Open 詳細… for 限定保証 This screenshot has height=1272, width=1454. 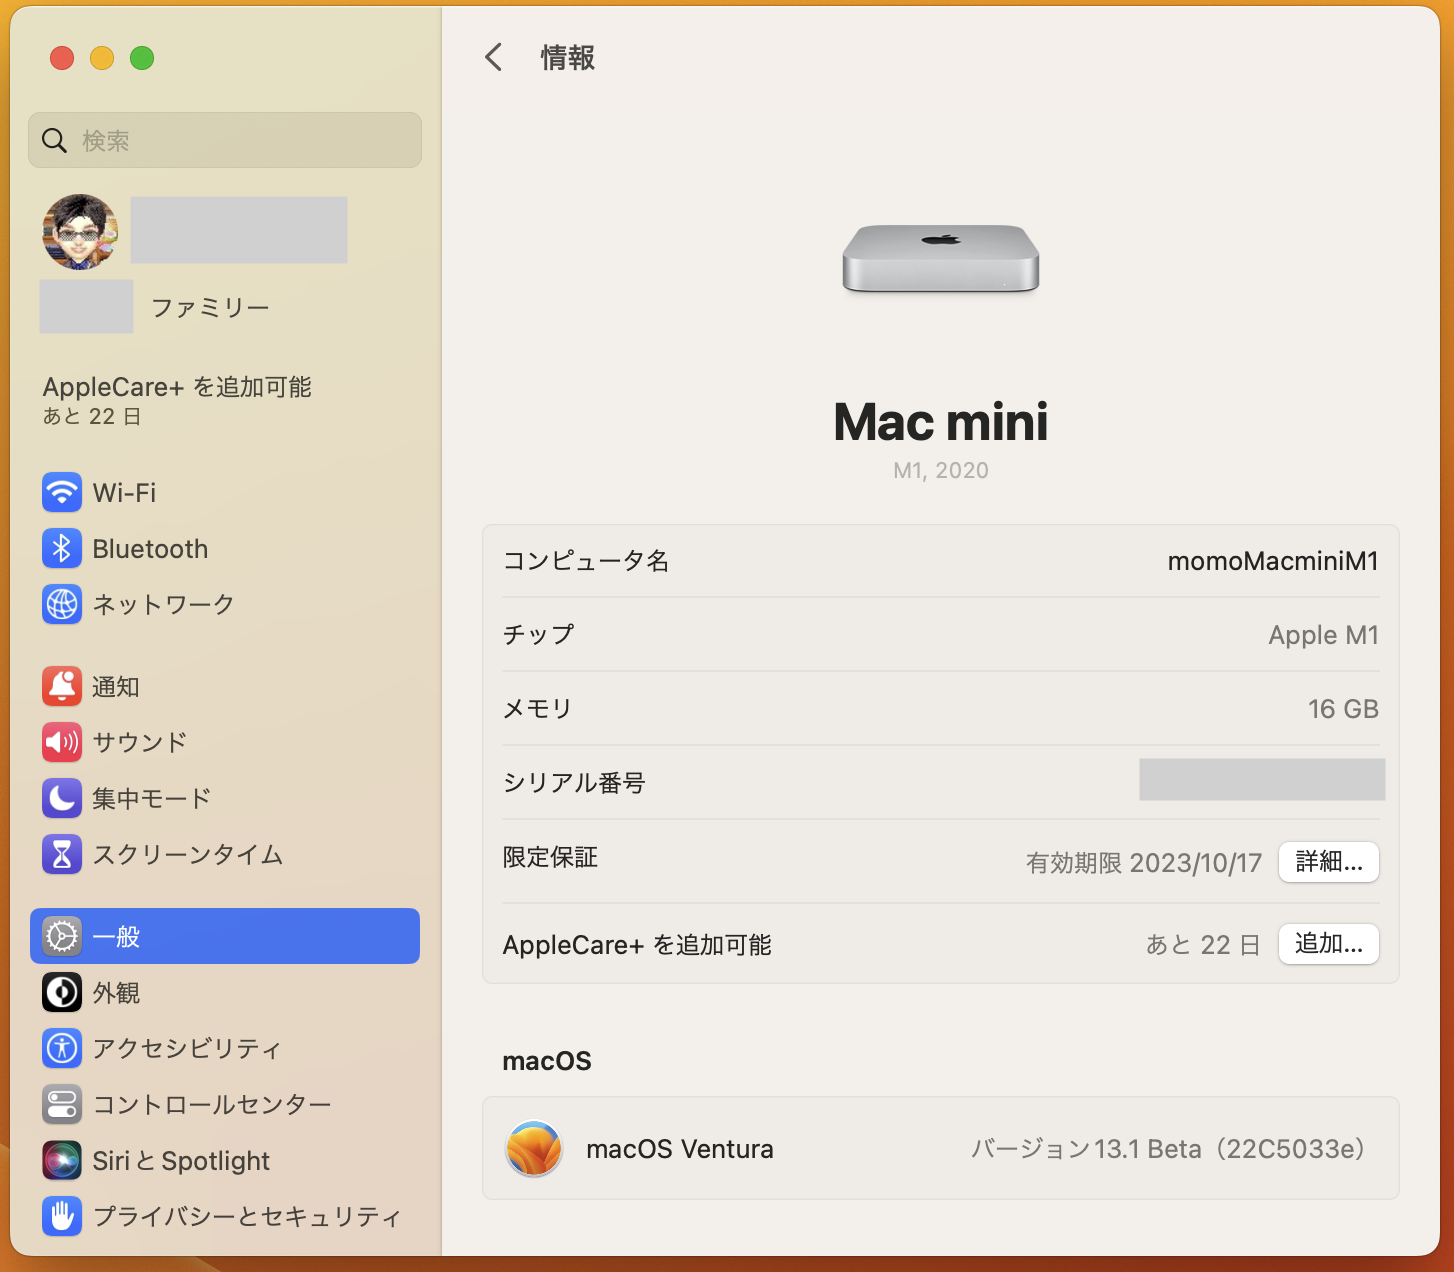click(1329, 861)
